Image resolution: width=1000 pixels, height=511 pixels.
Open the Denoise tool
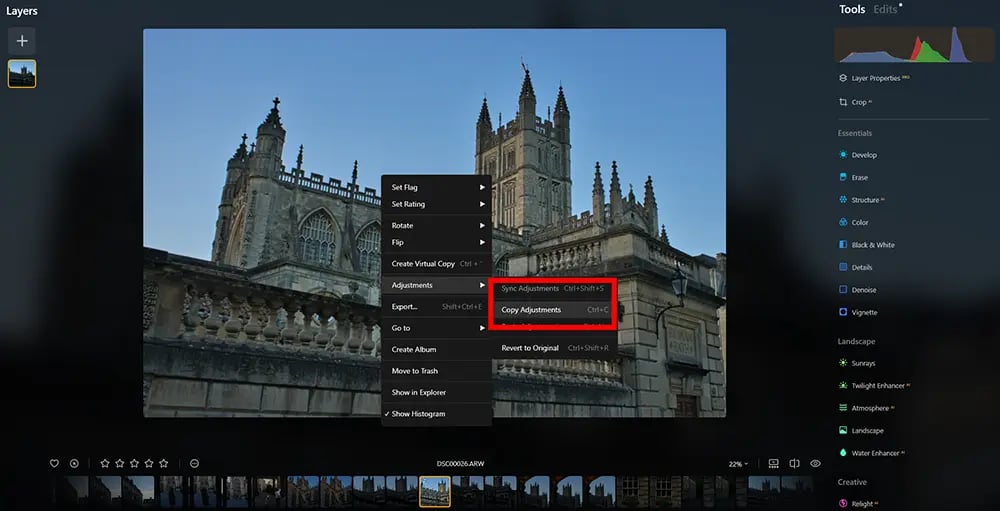pyautogui.click(x=857, y=290)
